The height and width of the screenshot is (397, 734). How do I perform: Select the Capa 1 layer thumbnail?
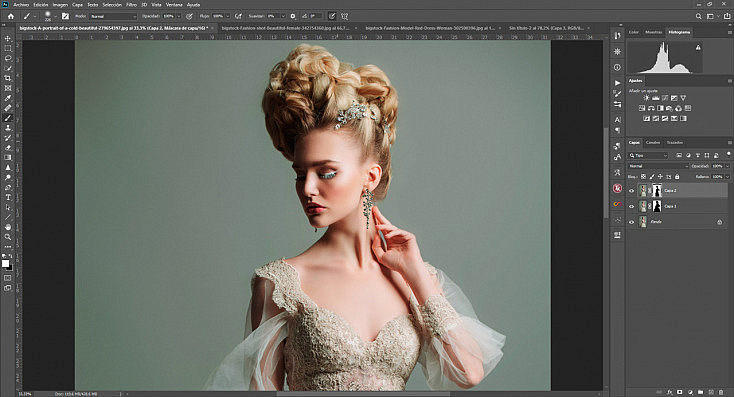coord(643,206)
